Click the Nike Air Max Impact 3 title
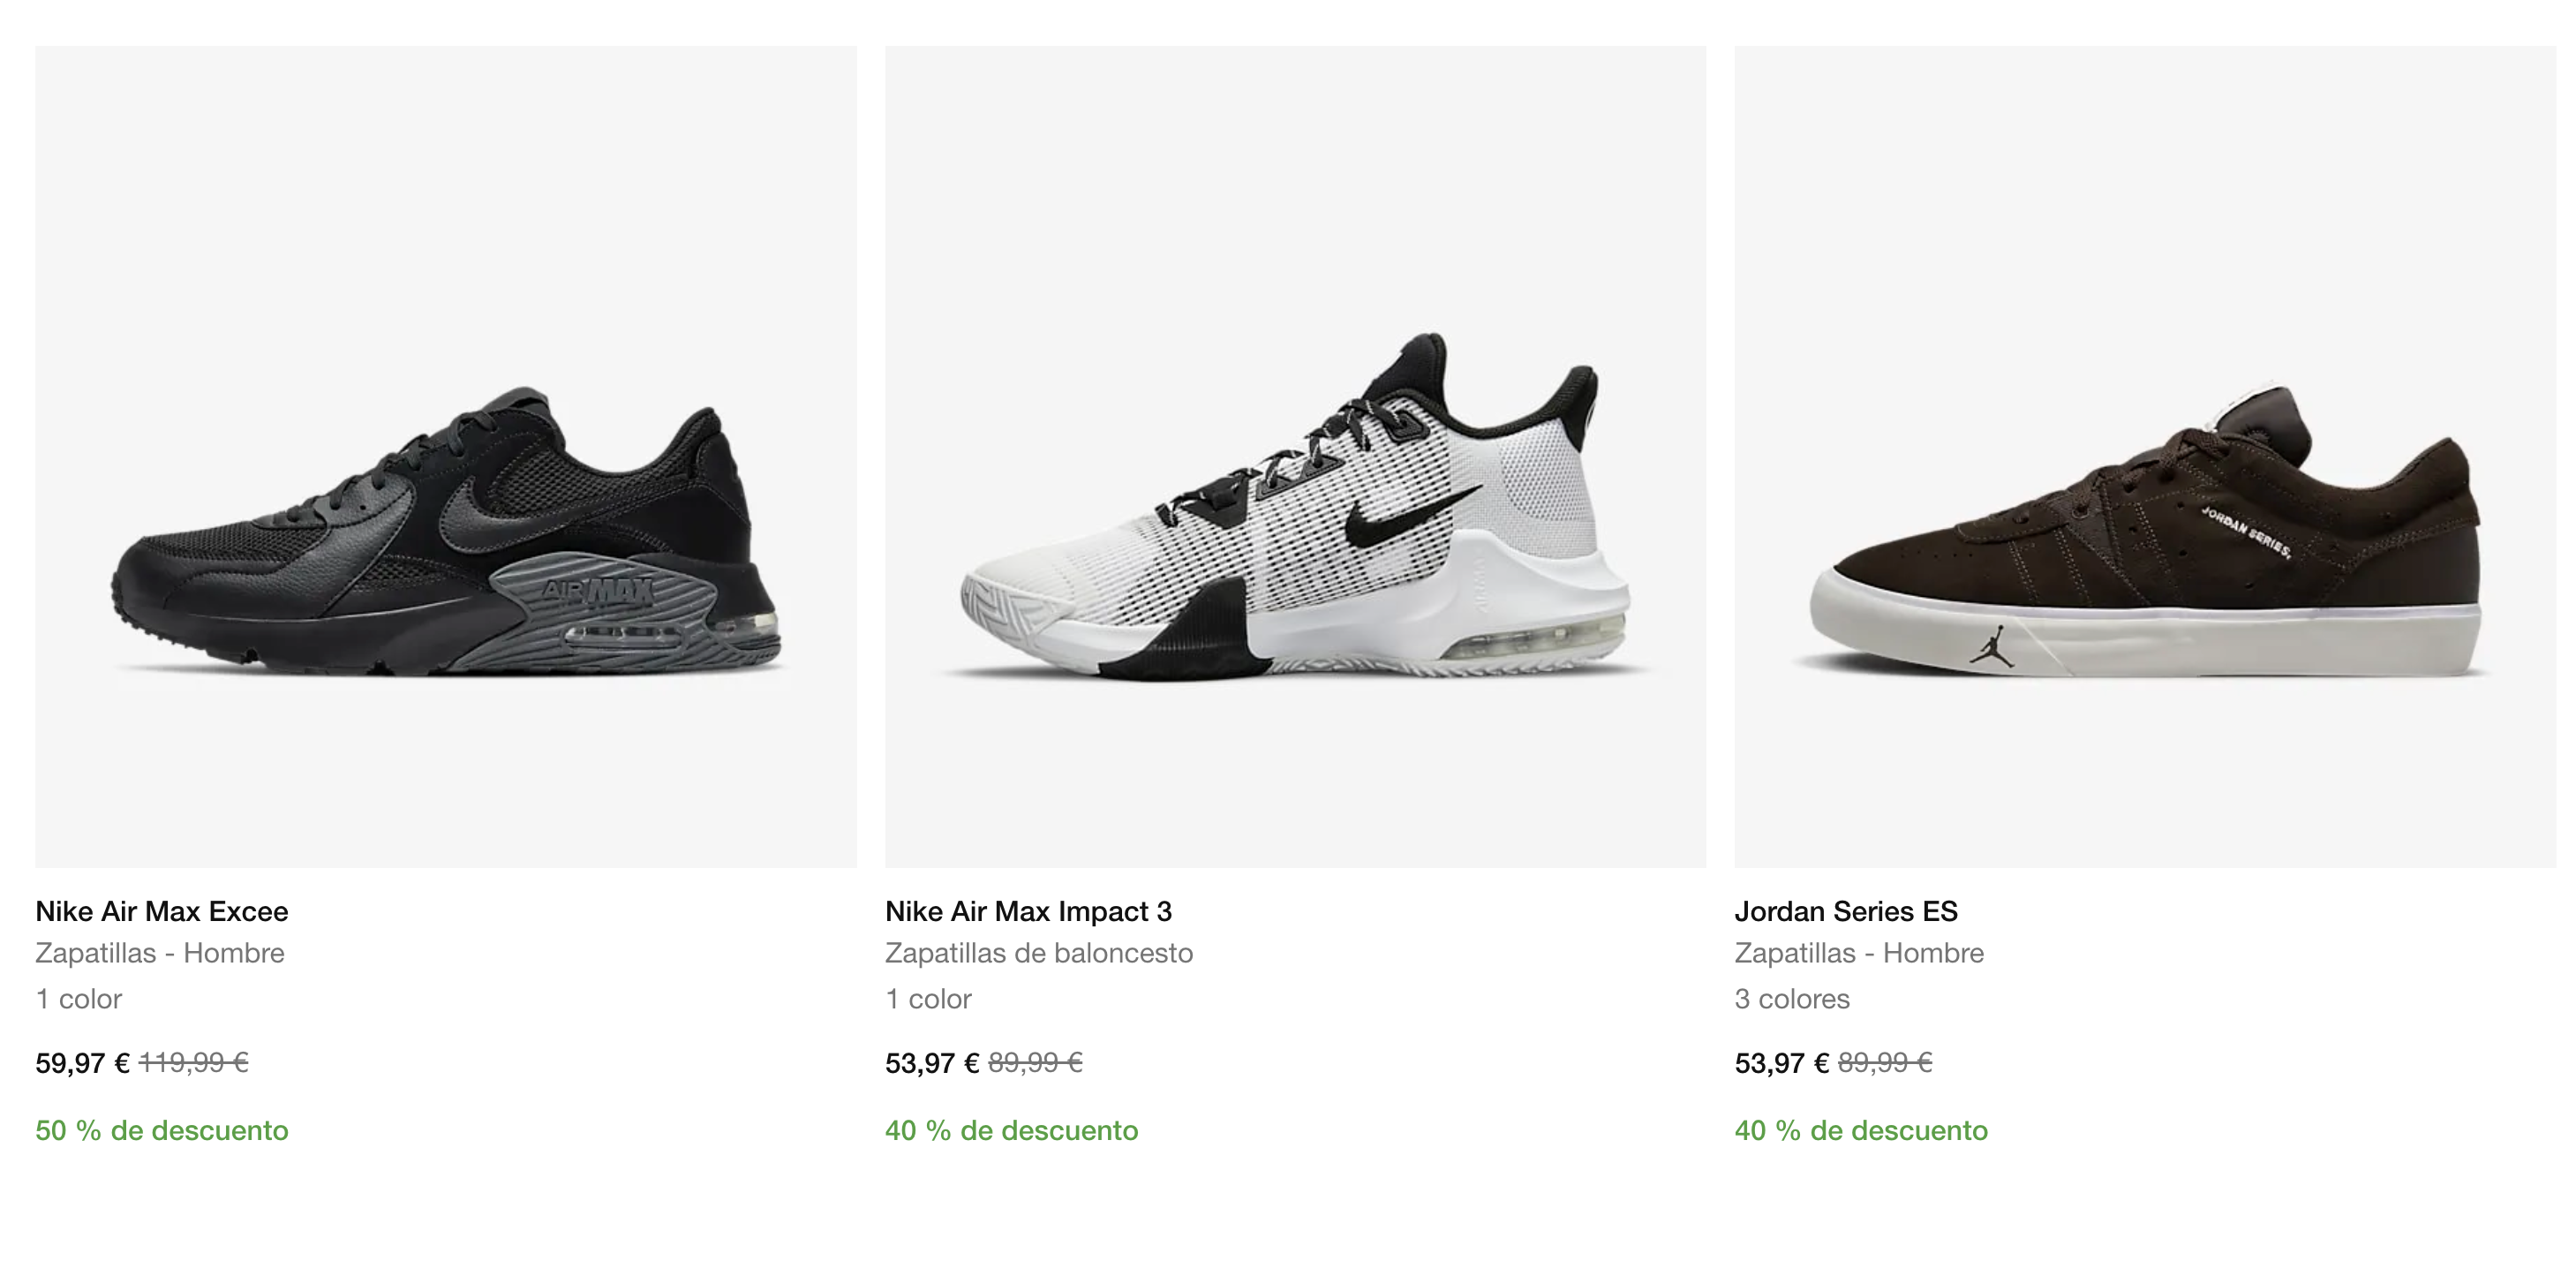The image size is (2576, 1261). 1028,911
